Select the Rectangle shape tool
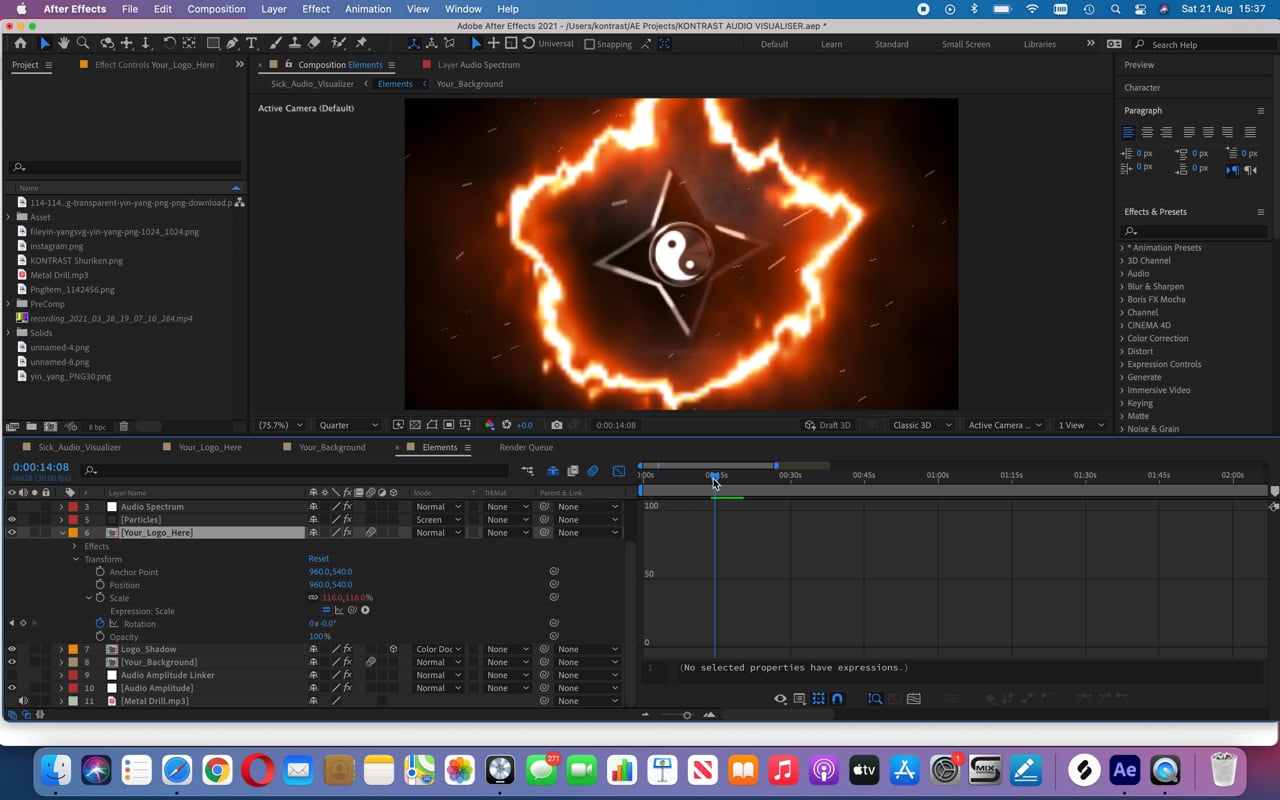This screenshot has width=1280, height=800. (213, 44)
